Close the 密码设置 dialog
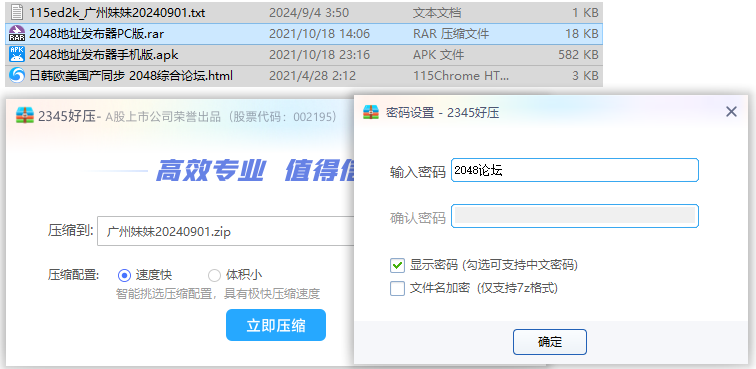Image resolution: width=756 pixels, height=369 pixels. tap(731, 112)
